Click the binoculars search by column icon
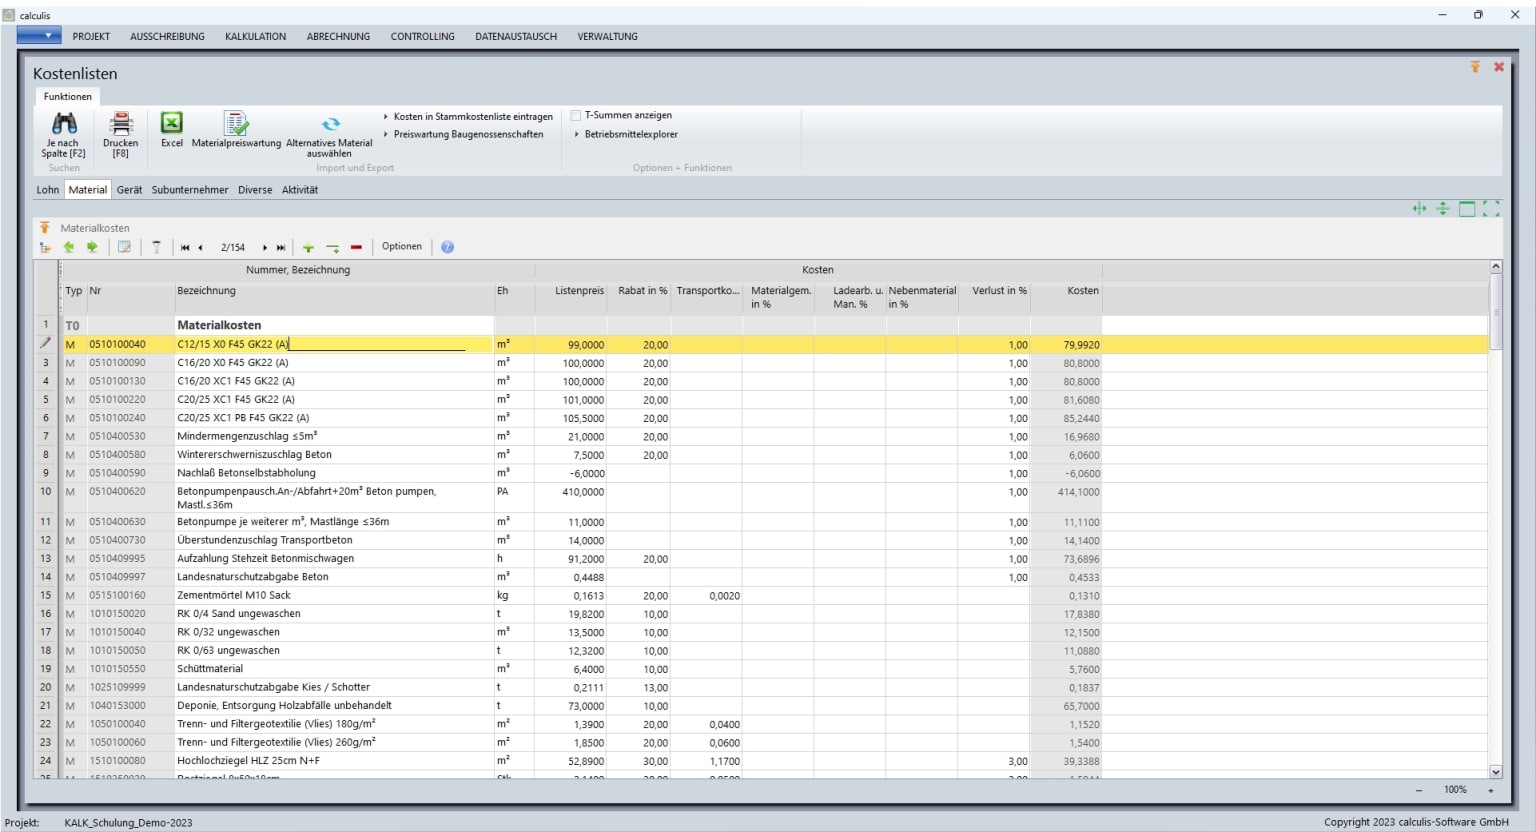Screen dimensions: 1536x832 [x=64, y=124]
